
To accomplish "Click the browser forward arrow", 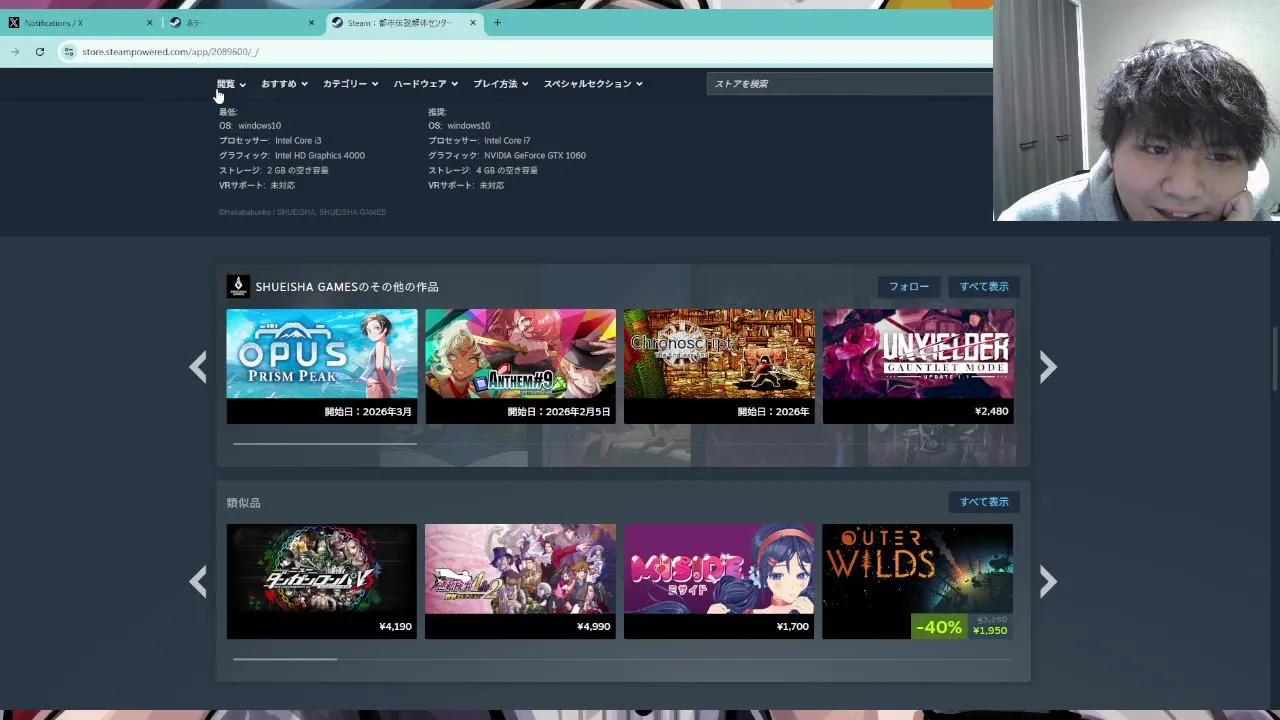I will pyautogui.click(x=15, y=52).
